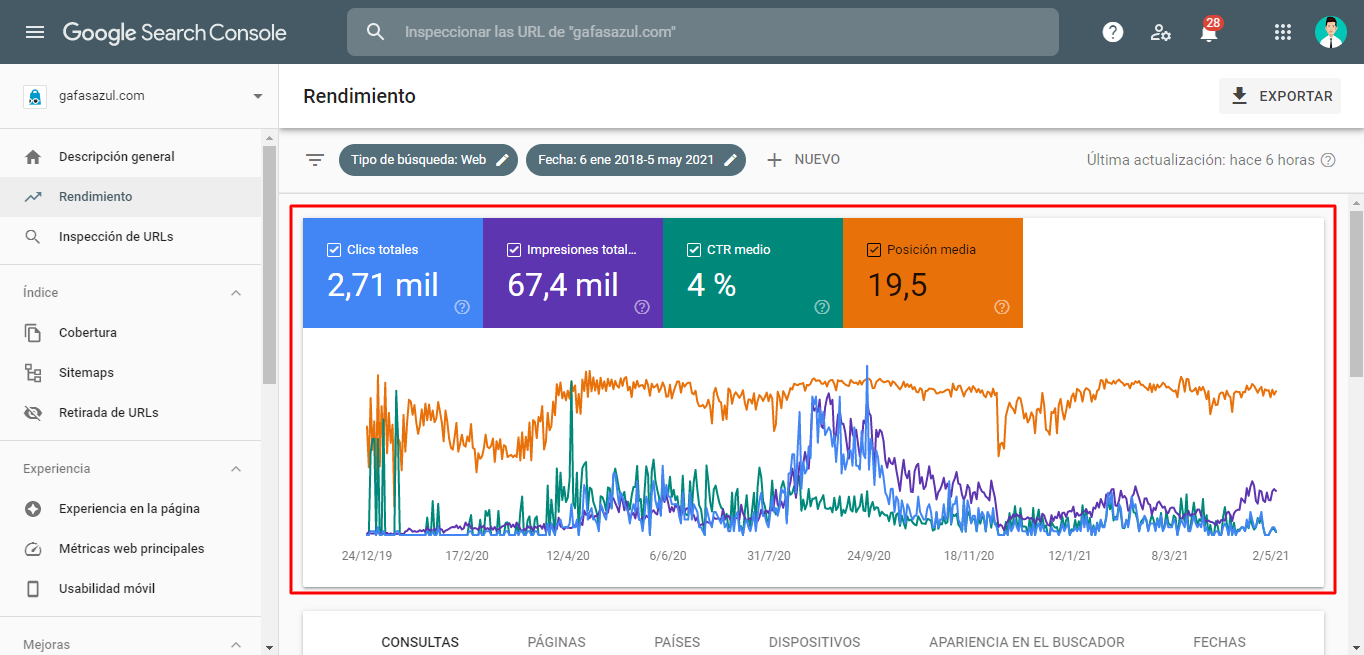This screenshot has height=655, width=1364.
Task: Click info icon beside Última actualización
Action: coord(1328,160)
